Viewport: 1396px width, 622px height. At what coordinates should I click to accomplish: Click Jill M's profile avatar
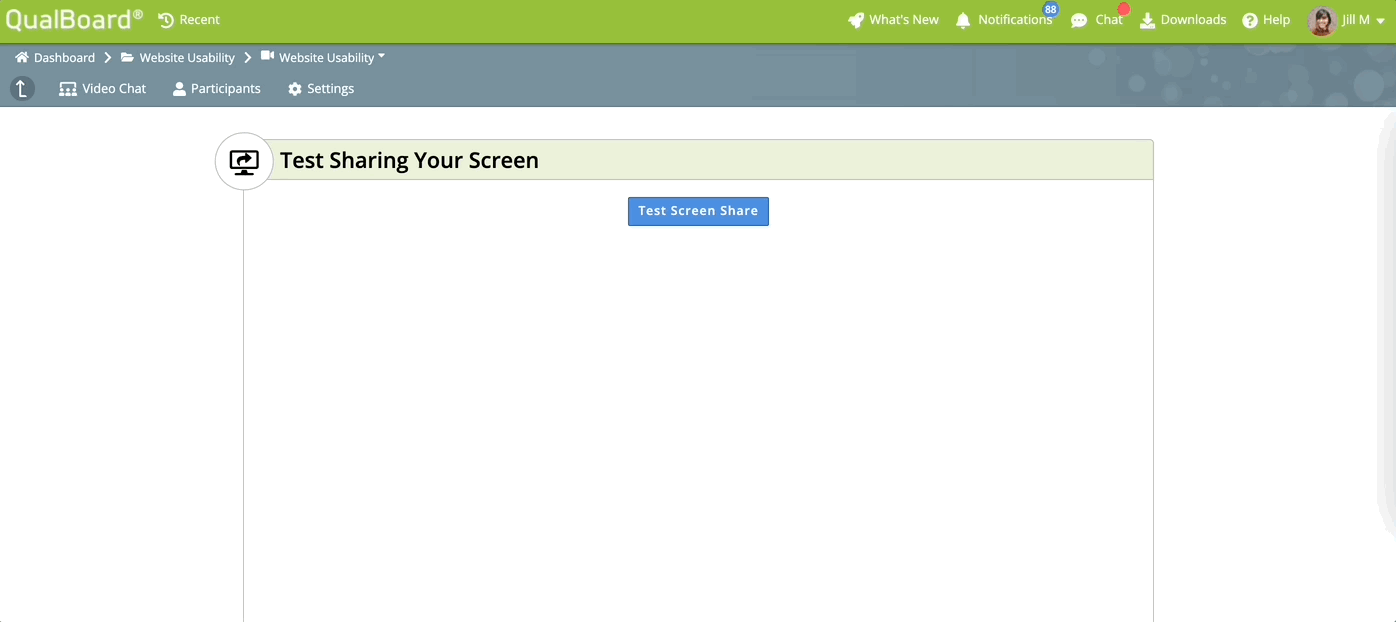pos(1322,21)
